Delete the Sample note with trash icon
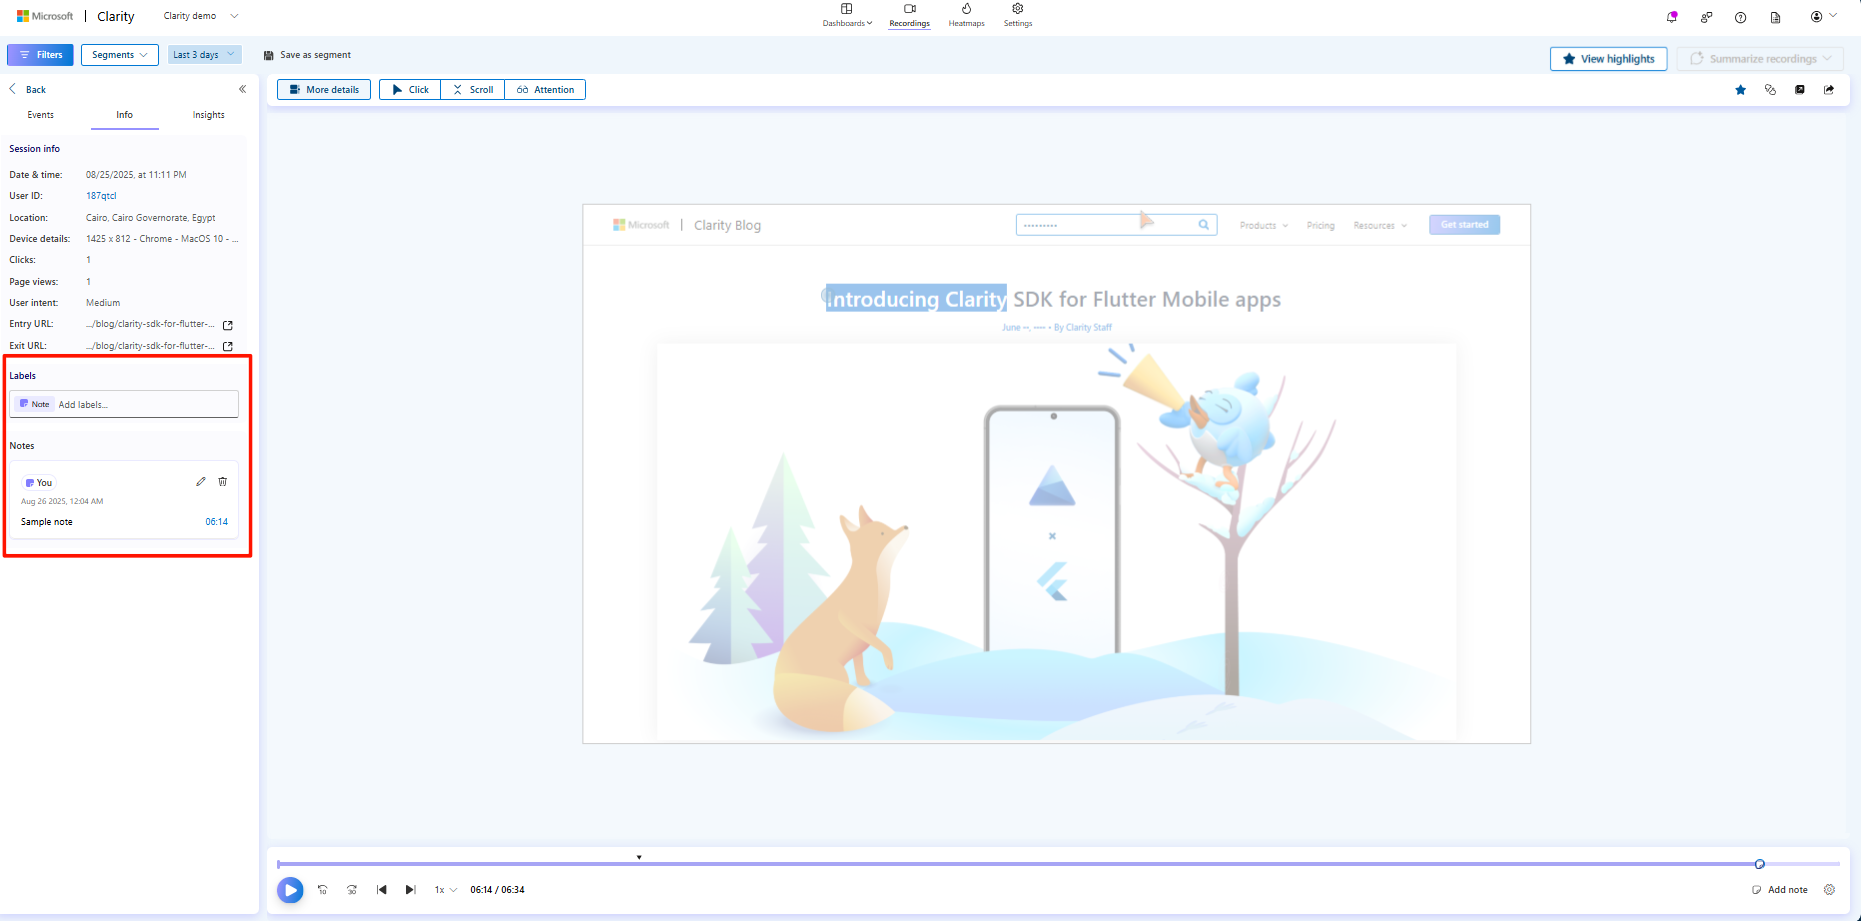Viewport: 1861px width, 921px height. [x=223, y=482]
